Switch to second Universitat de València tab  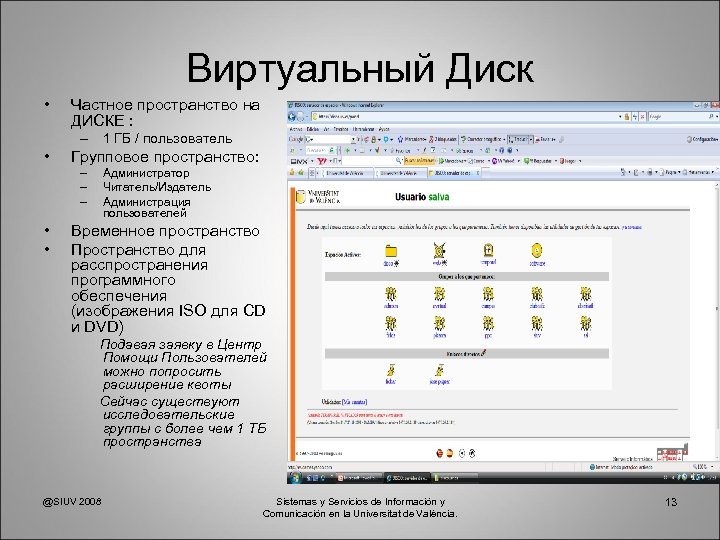[400, 173]
